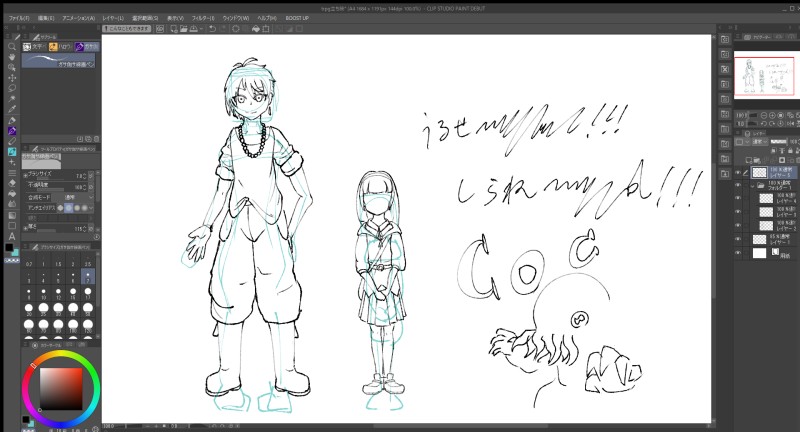
Task: Click the New Raster Layer icon
Action: click(748, 160)
